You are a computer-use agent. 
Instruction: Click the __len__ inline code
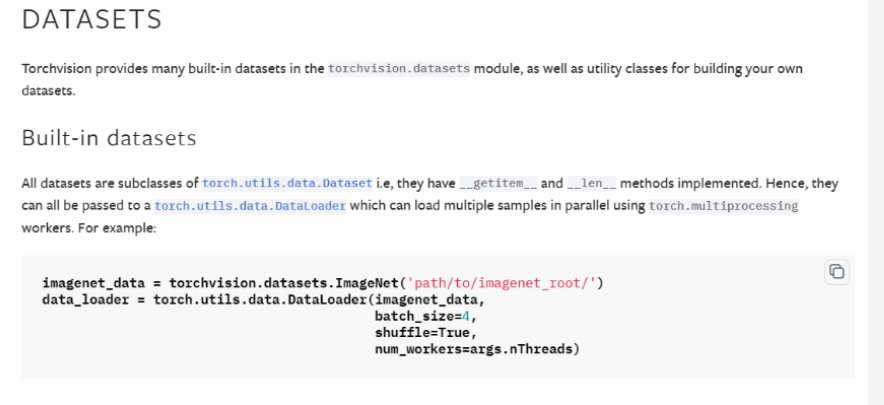tap(592, 184)
